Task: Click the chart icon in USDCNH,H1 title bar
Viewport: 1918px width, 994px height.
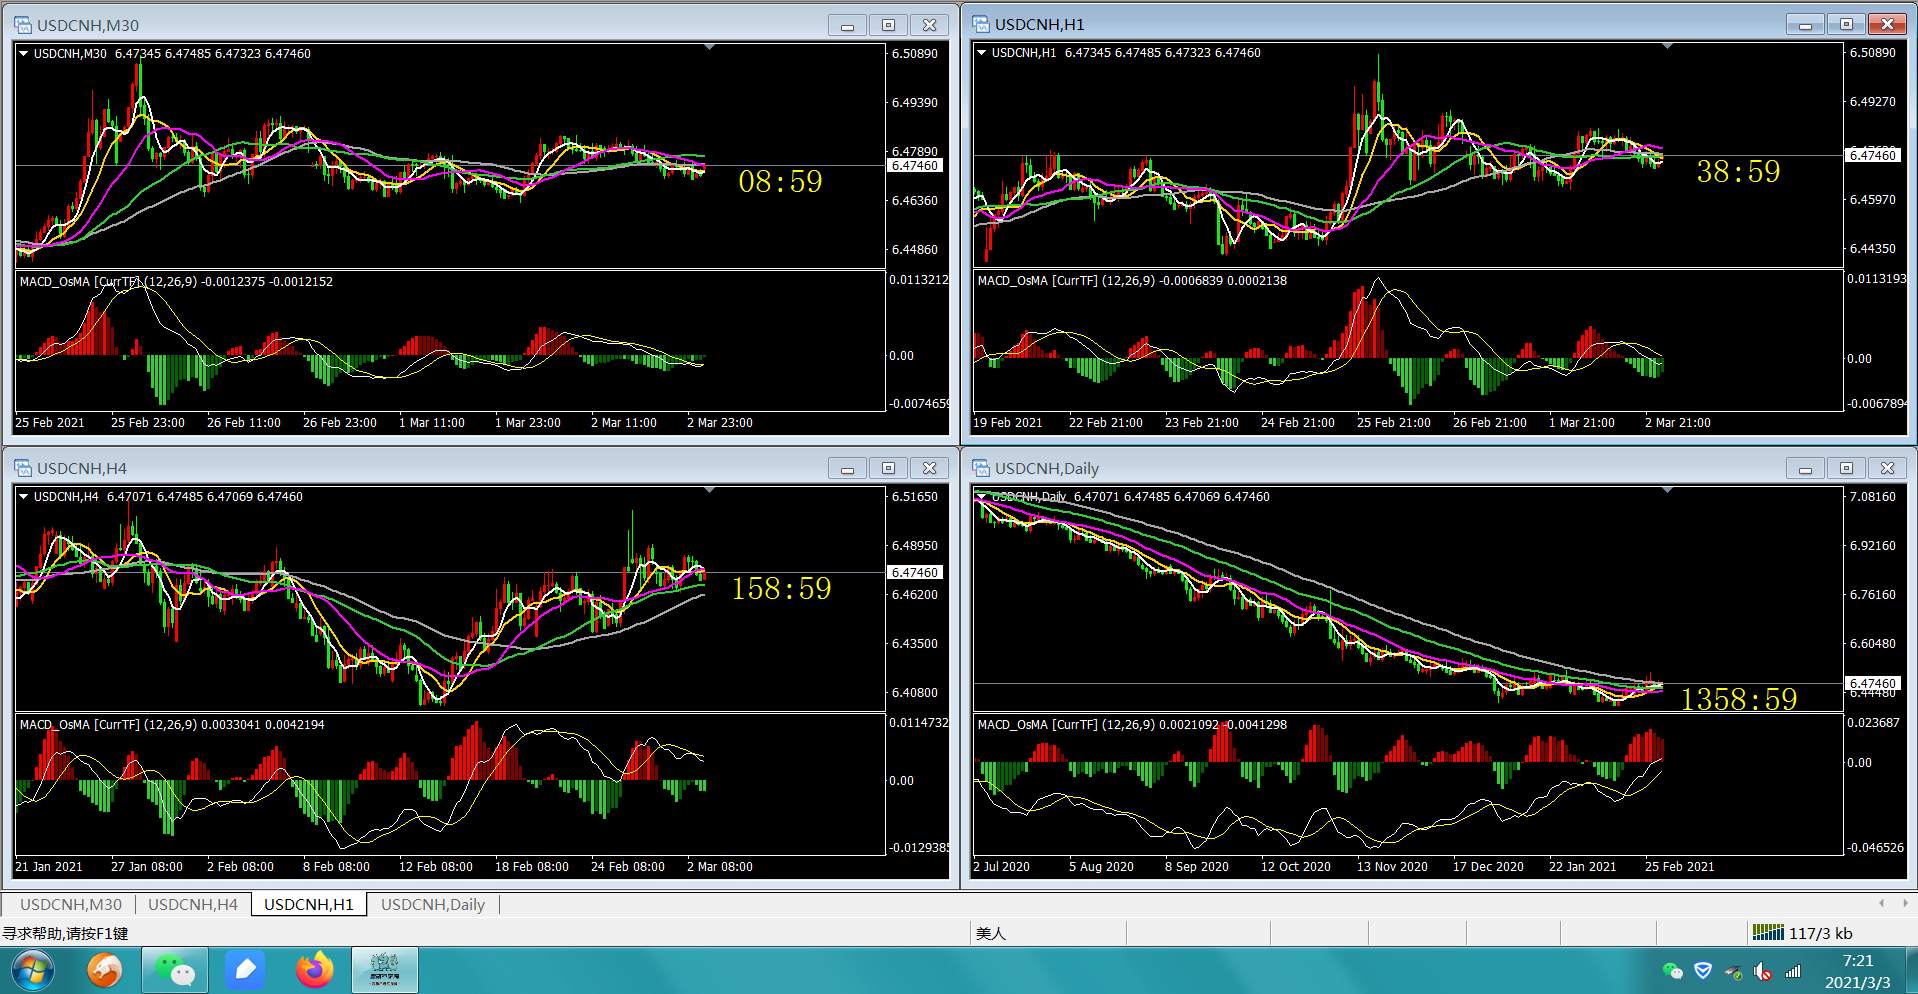Action: click(981, 24)
